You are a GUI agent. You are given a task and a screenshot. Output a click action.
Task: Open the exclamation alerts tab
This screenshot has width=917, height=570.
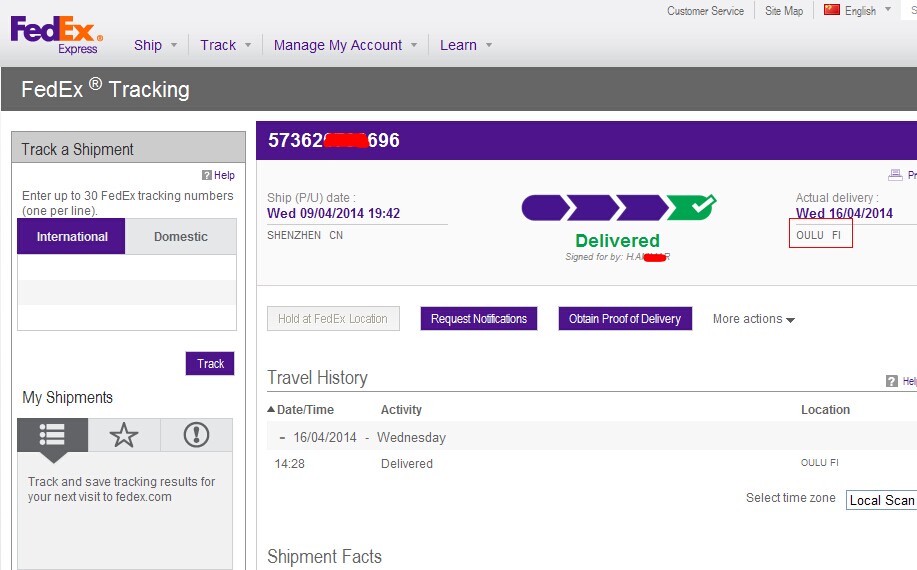[196, 434]
